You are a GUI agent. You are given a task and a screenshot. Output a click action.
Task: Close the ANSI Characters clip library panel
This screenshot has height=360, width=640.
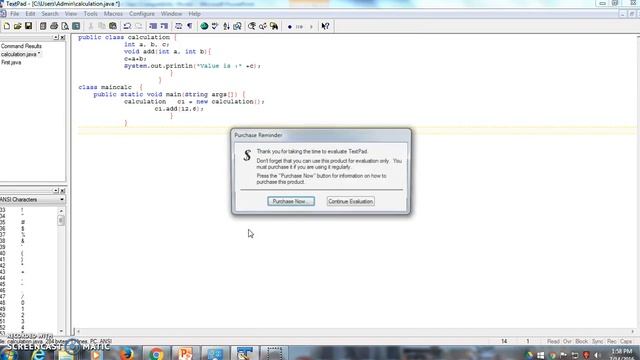point(62,191)
